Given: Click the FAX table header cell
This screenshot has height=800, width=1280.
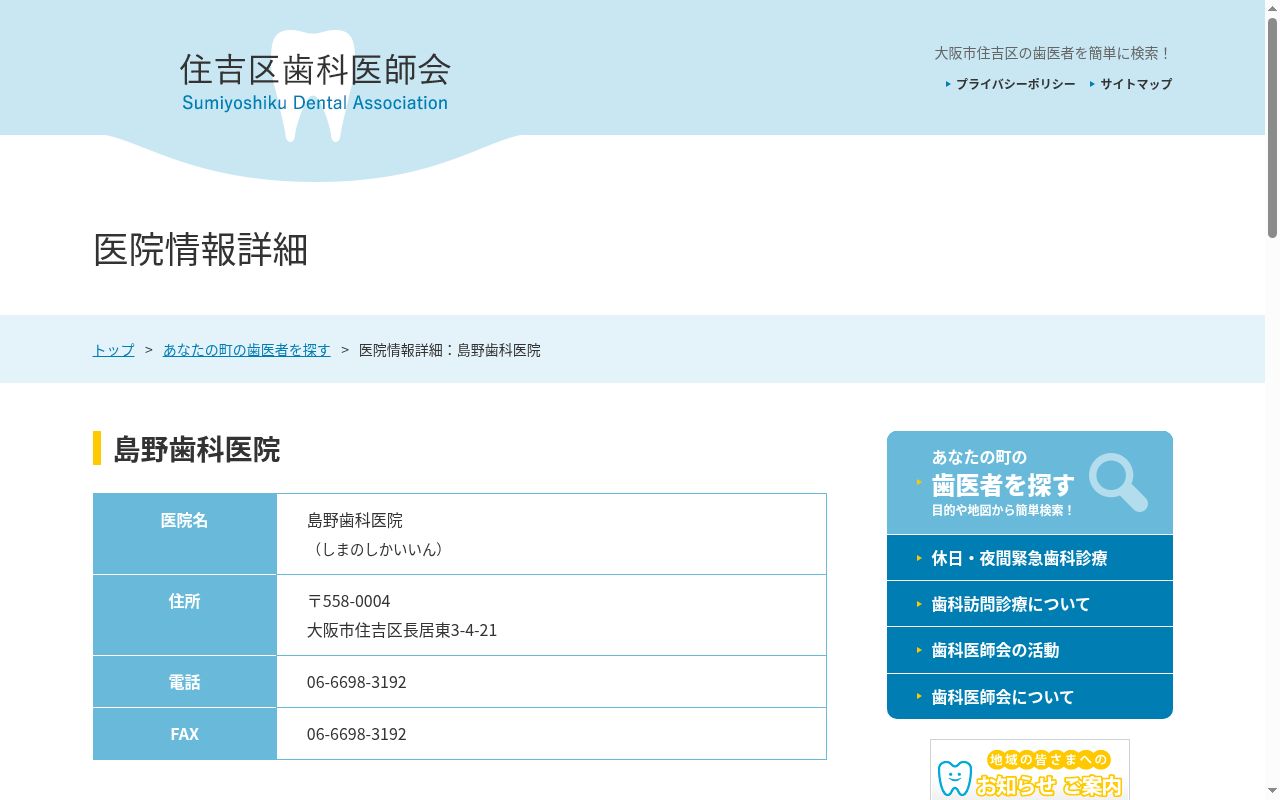Looking at the screenshot, I should (x=185, y=734).
